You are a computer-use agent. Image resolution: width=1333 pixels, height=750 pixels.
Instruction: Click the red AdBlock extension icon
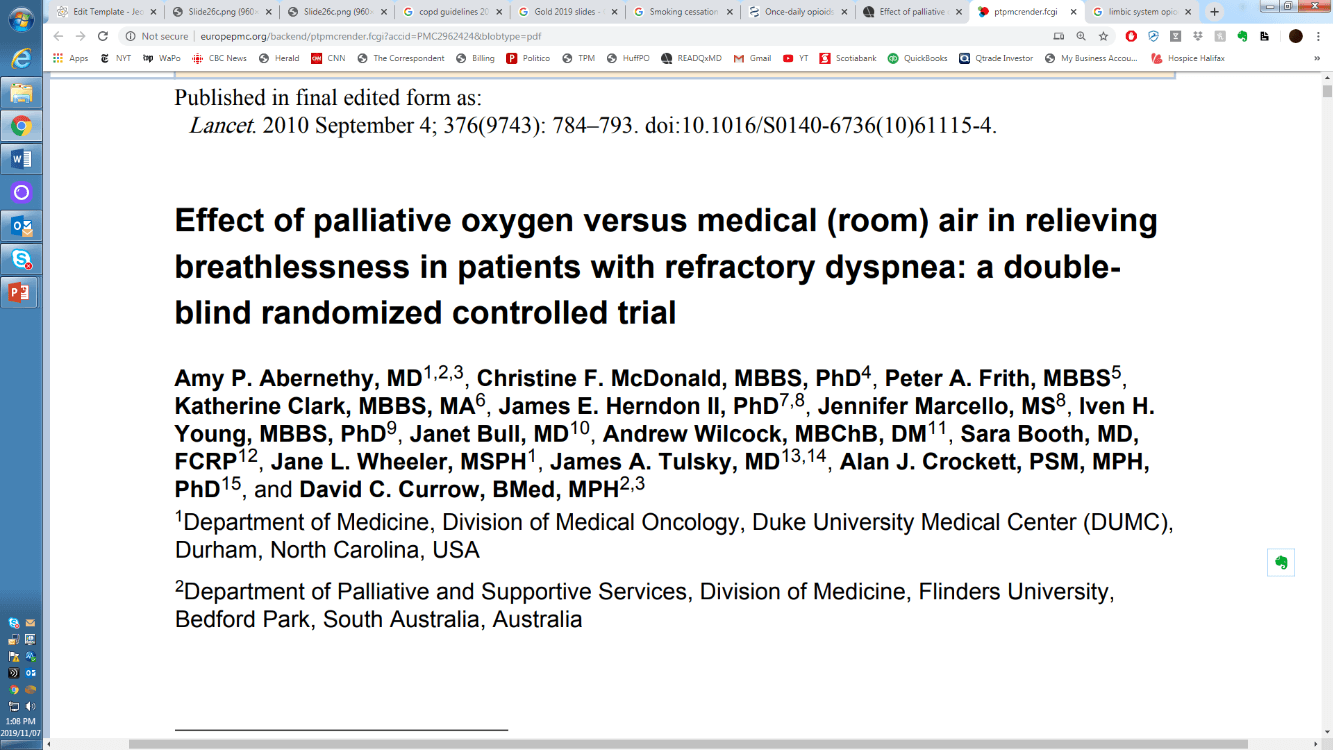[1131, 36]
